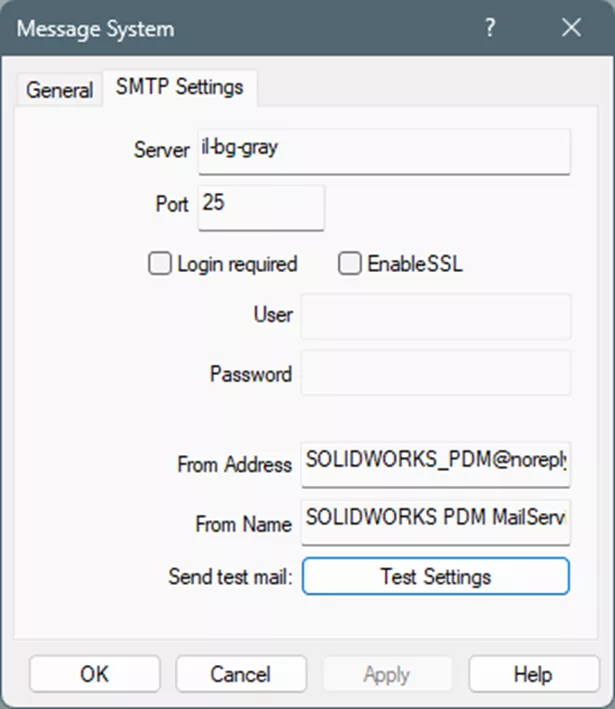Image resolution: width=615 pixels, height=709 pixels.
Task: Switch to the General tab
Action: click(x=59, y=90)
